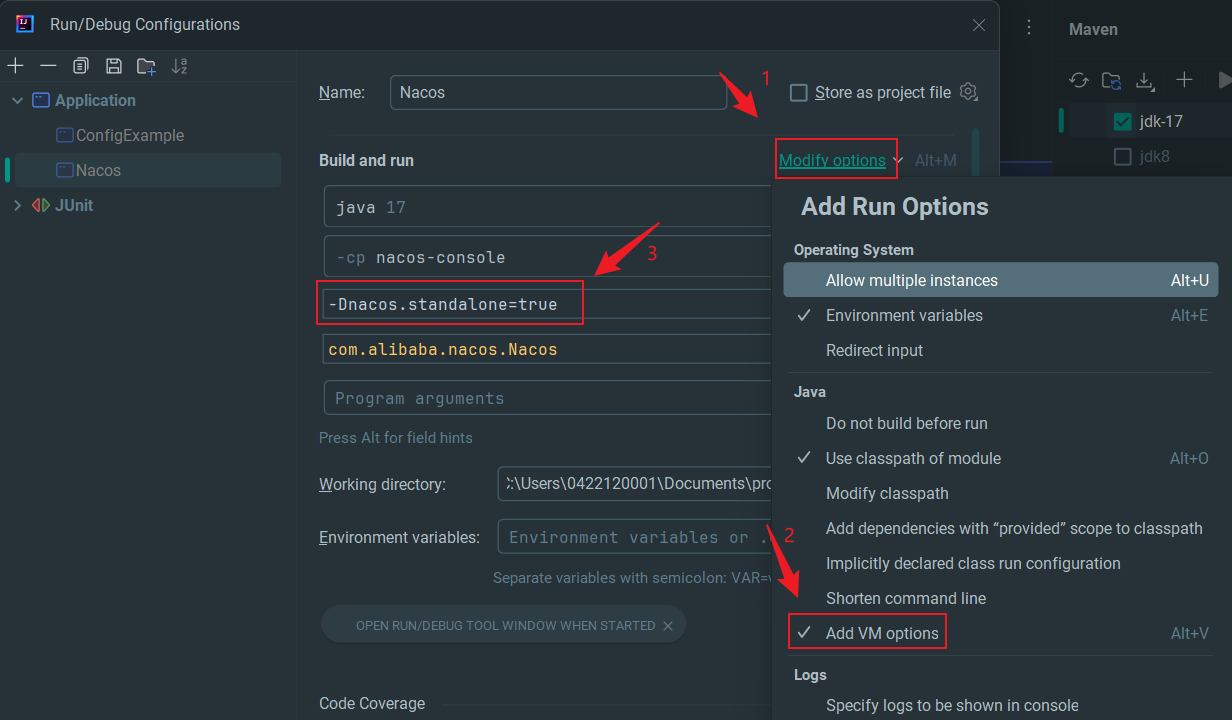This screenshot has width=1232, height=720.
Task: Choose Allow multiple instances option
Action: pyautogui.click(x=911, y=280)
